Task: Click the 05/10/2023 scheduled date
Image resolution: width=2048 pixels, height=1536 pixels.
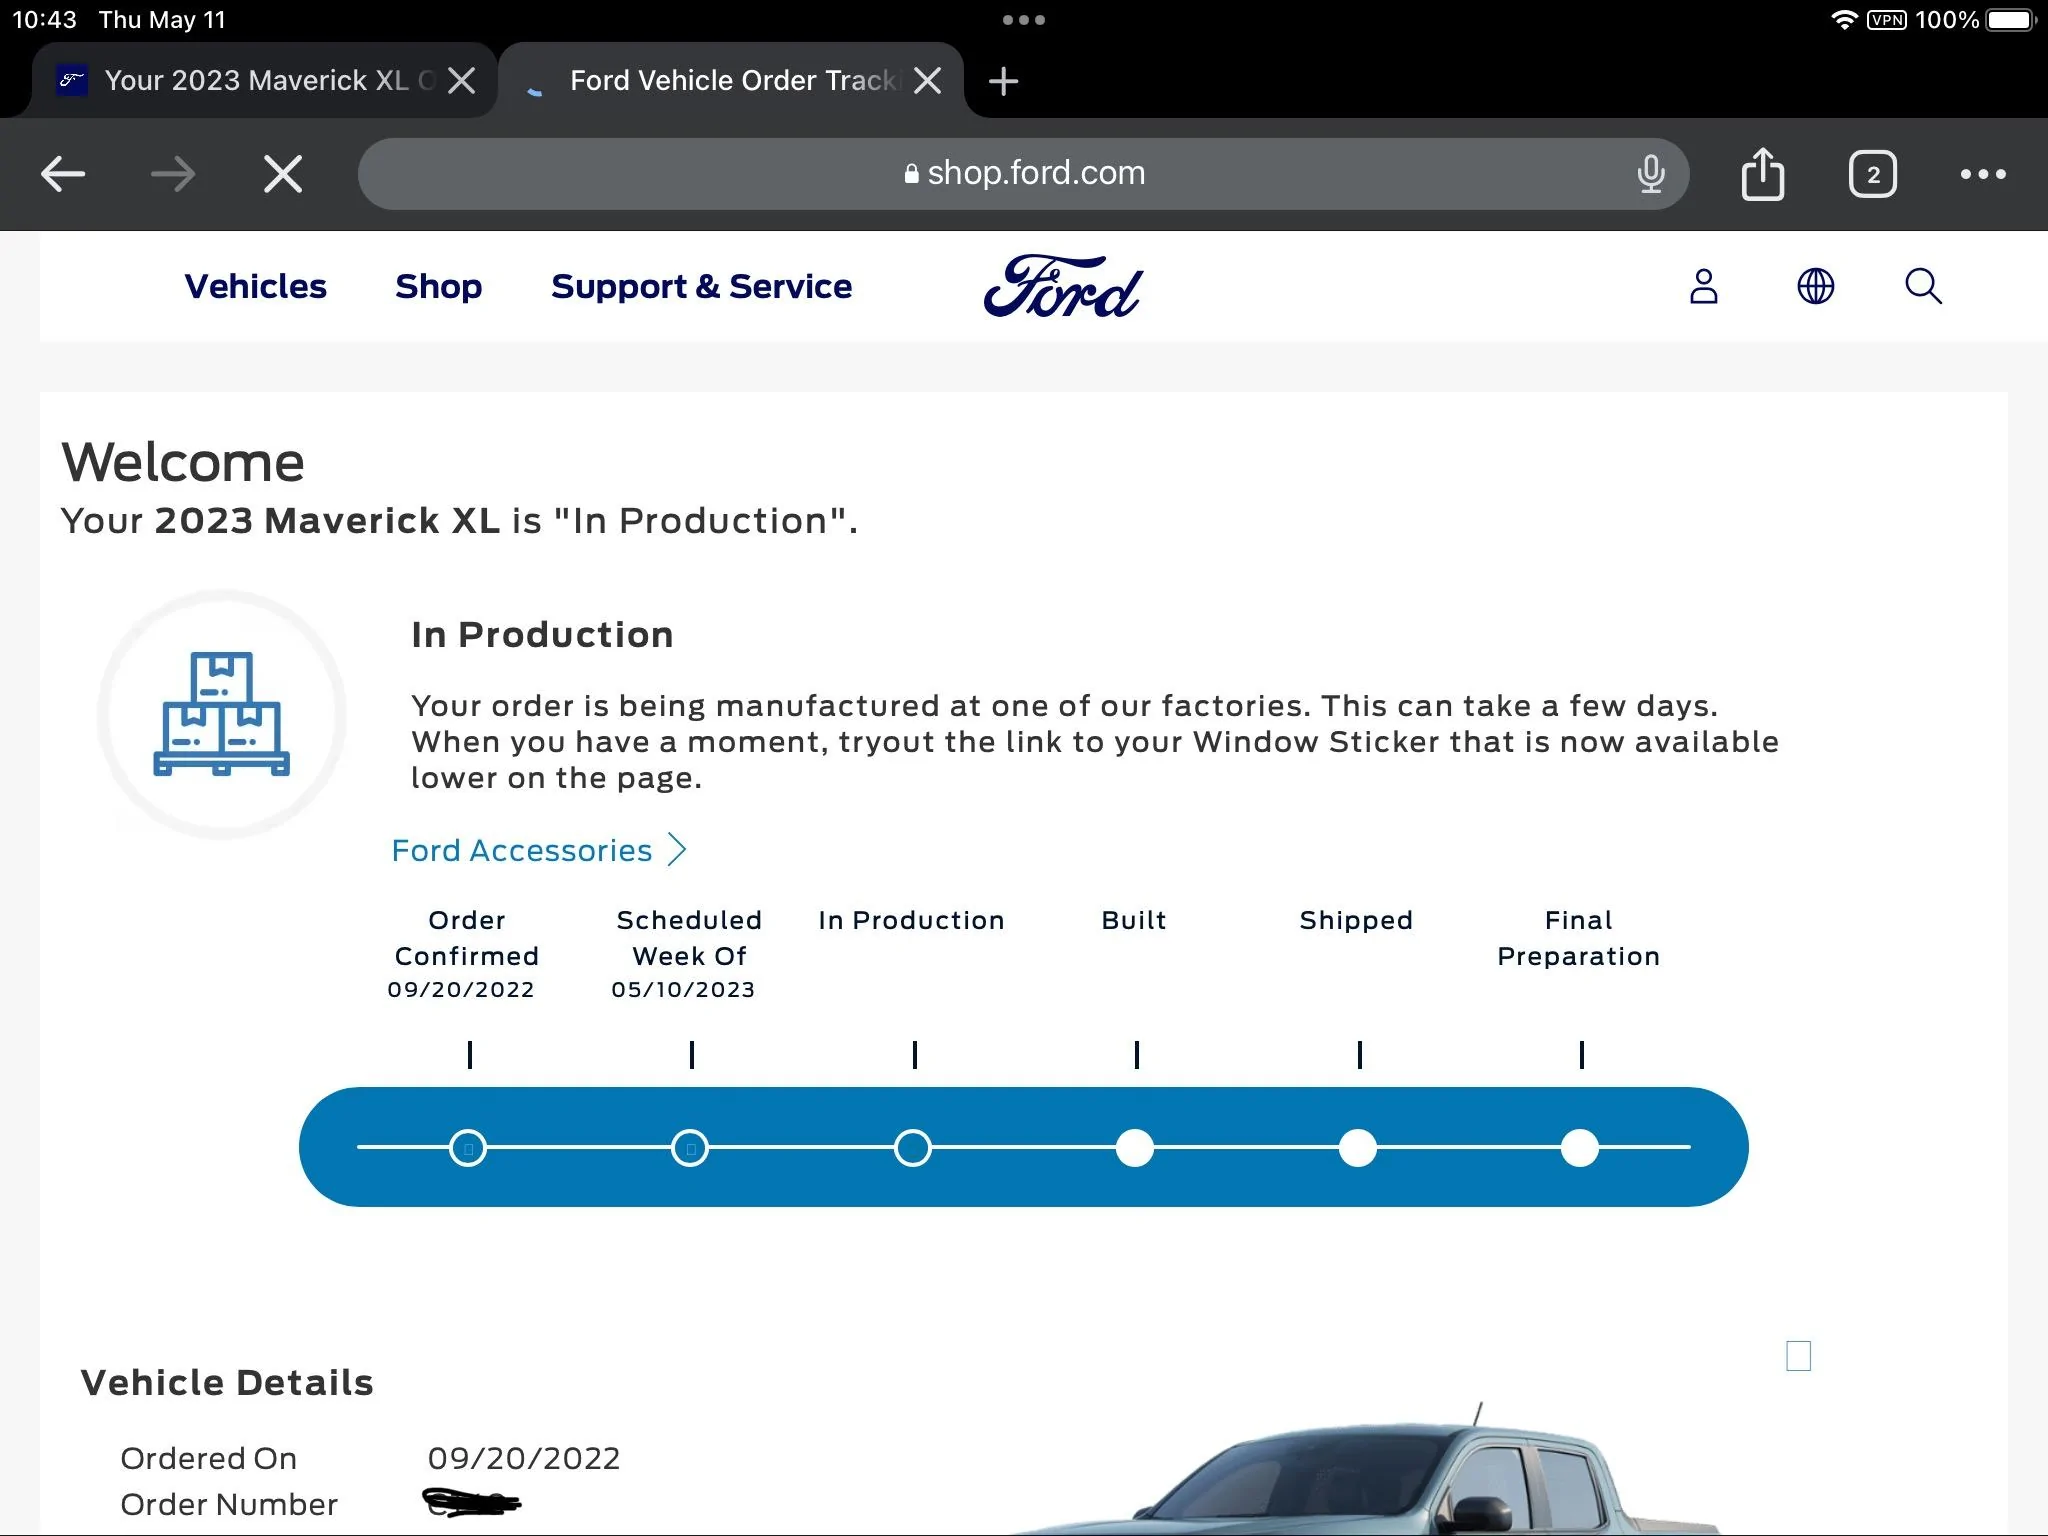Action: click(x=683, y=989)
